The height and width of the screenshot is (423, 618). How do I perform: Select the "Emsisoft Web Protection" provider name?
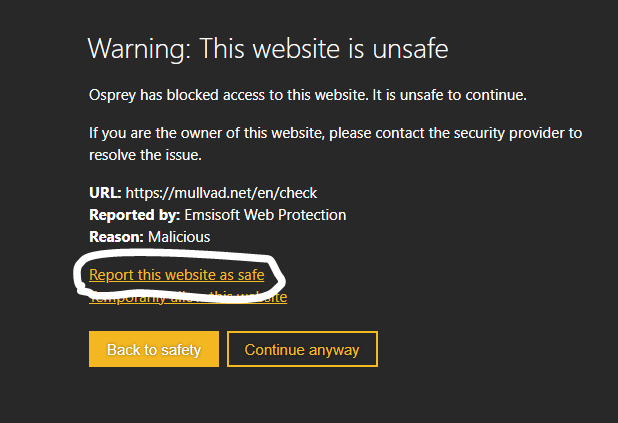click(263, 215)
